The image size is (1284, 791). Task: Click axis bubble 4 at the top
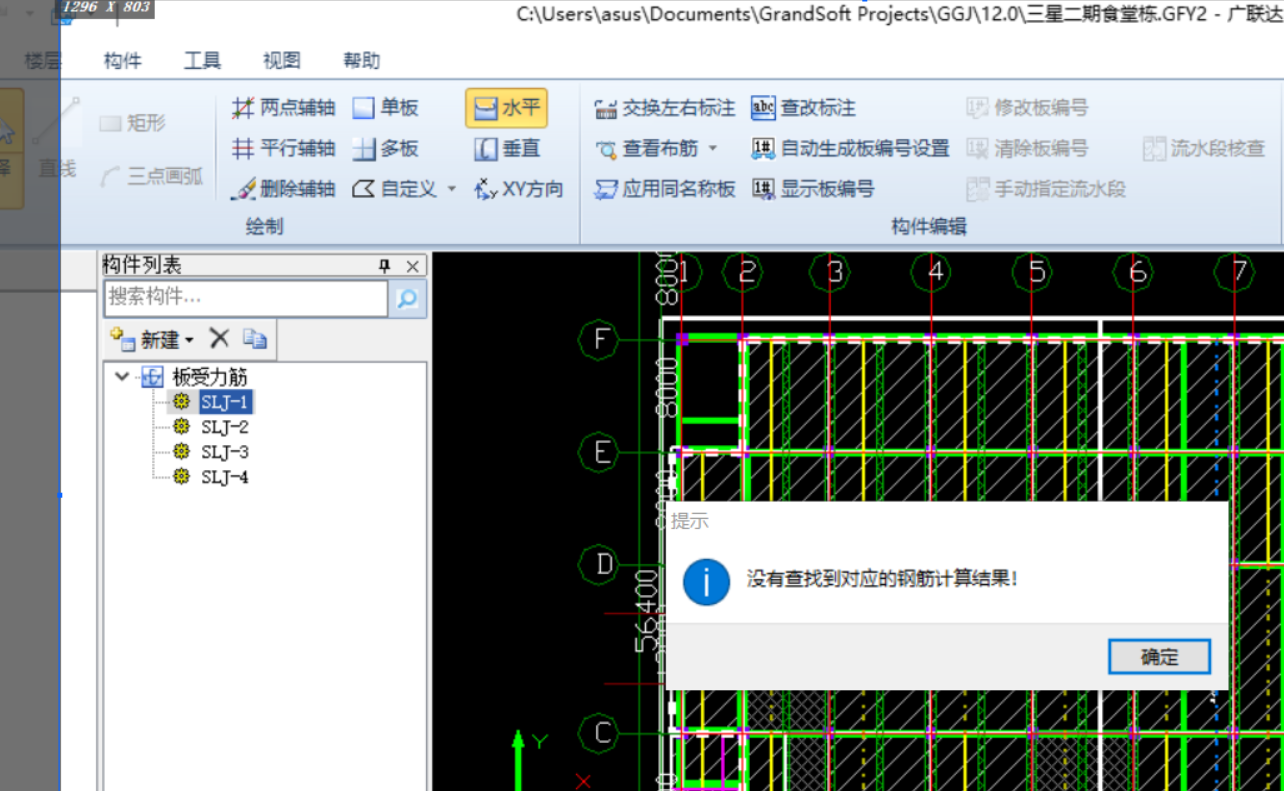pyautogui.click(x=934, y=272)
